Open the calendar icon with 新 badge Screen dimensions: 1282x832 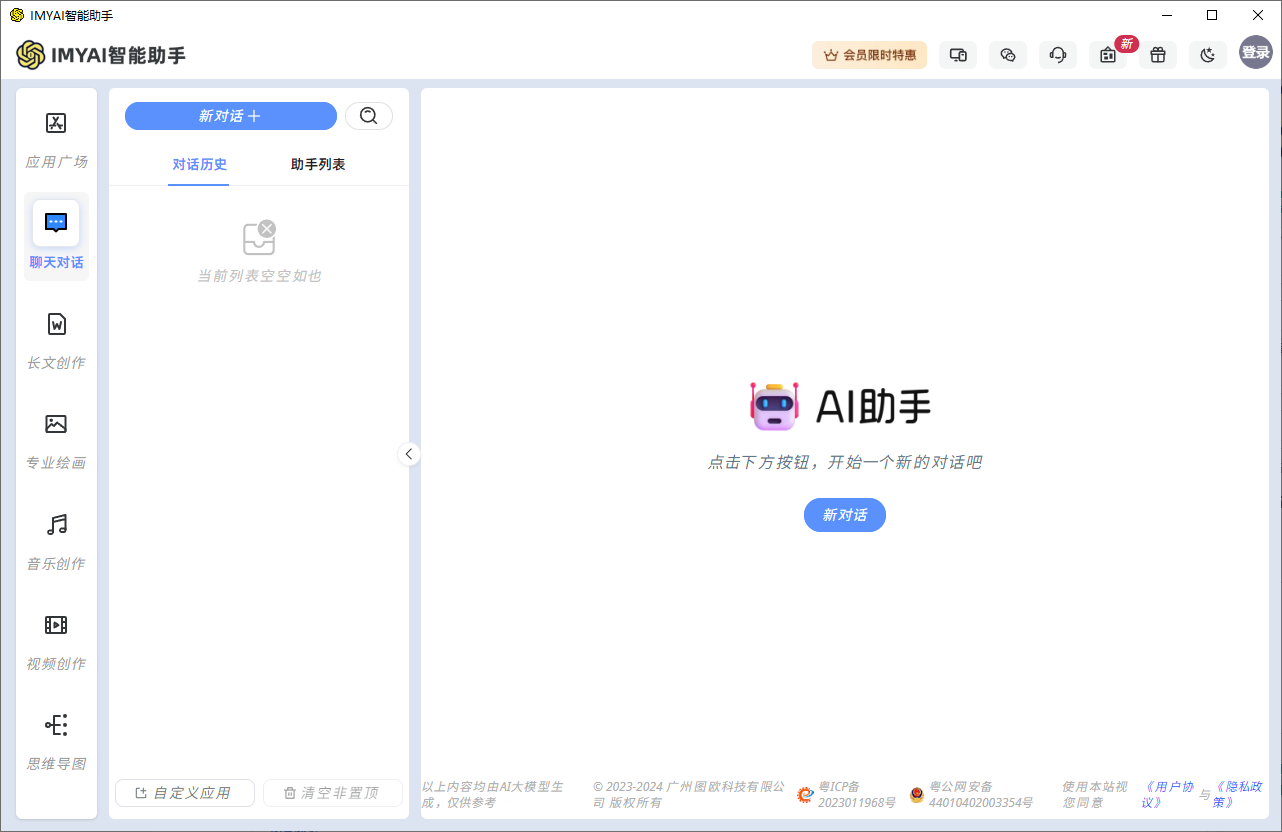point(1108,55)
